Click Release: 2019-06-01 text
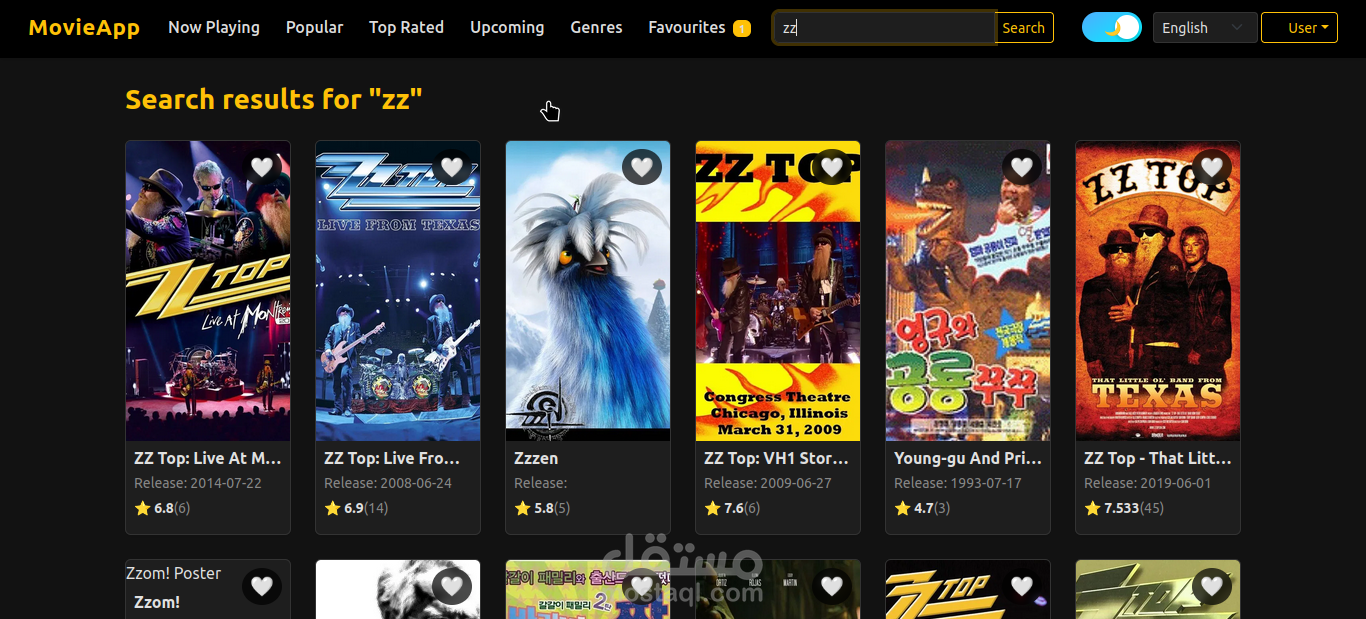The image size is (1366, 619). pos(1148,483)
